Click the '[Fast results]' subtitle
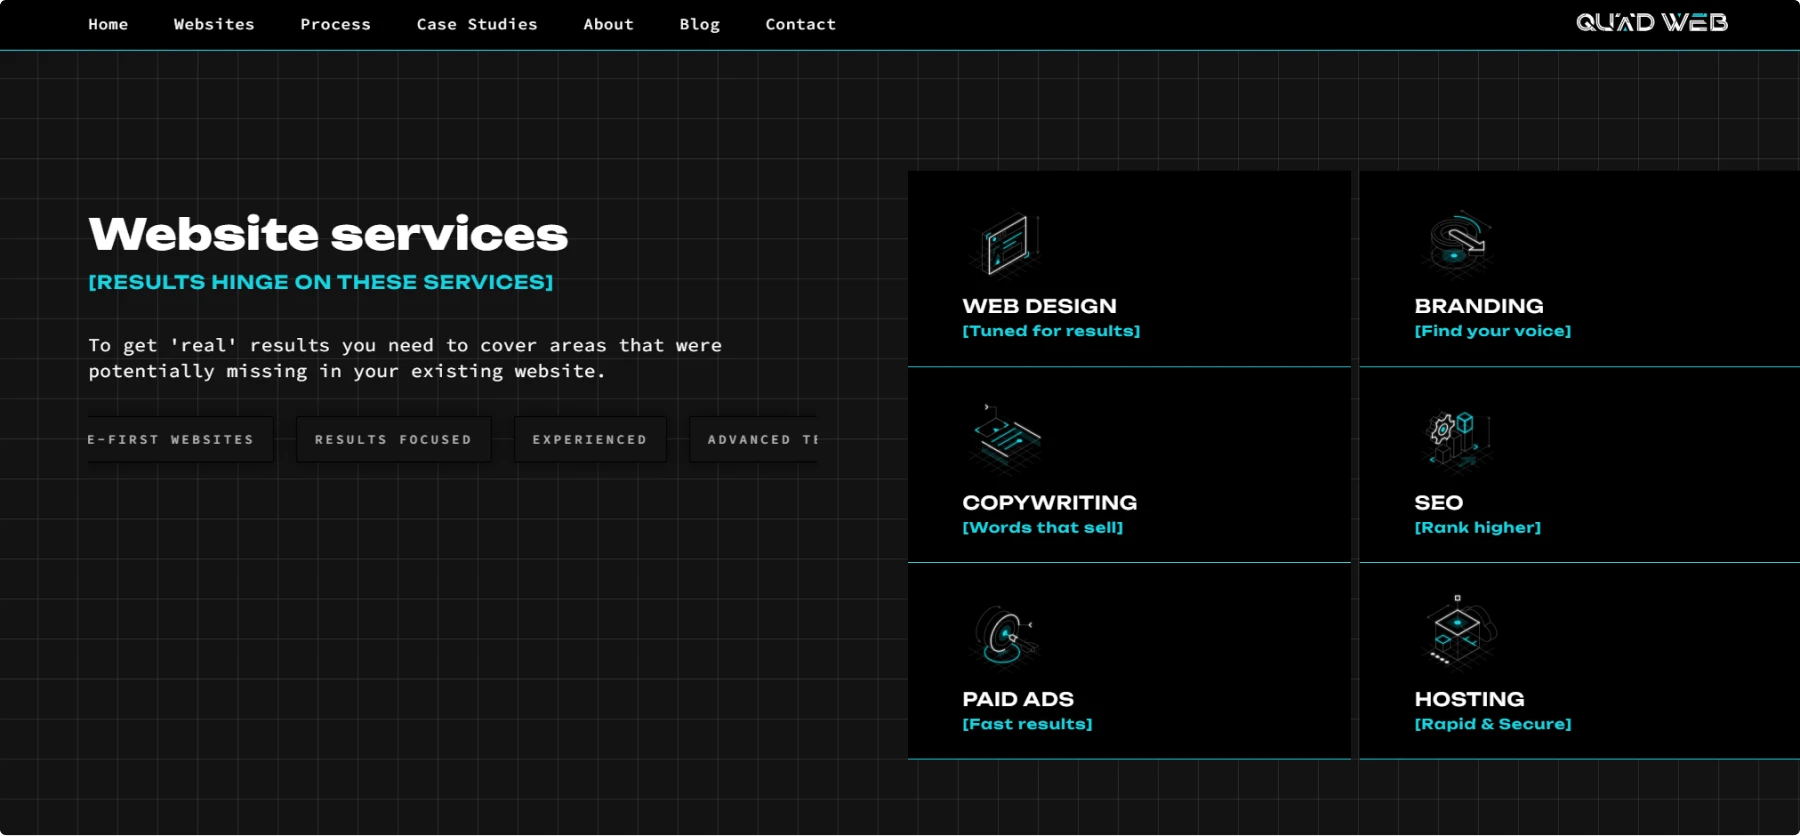Screen dimensions: 1800x836 pyautogui.click(x=1027, y=724)
